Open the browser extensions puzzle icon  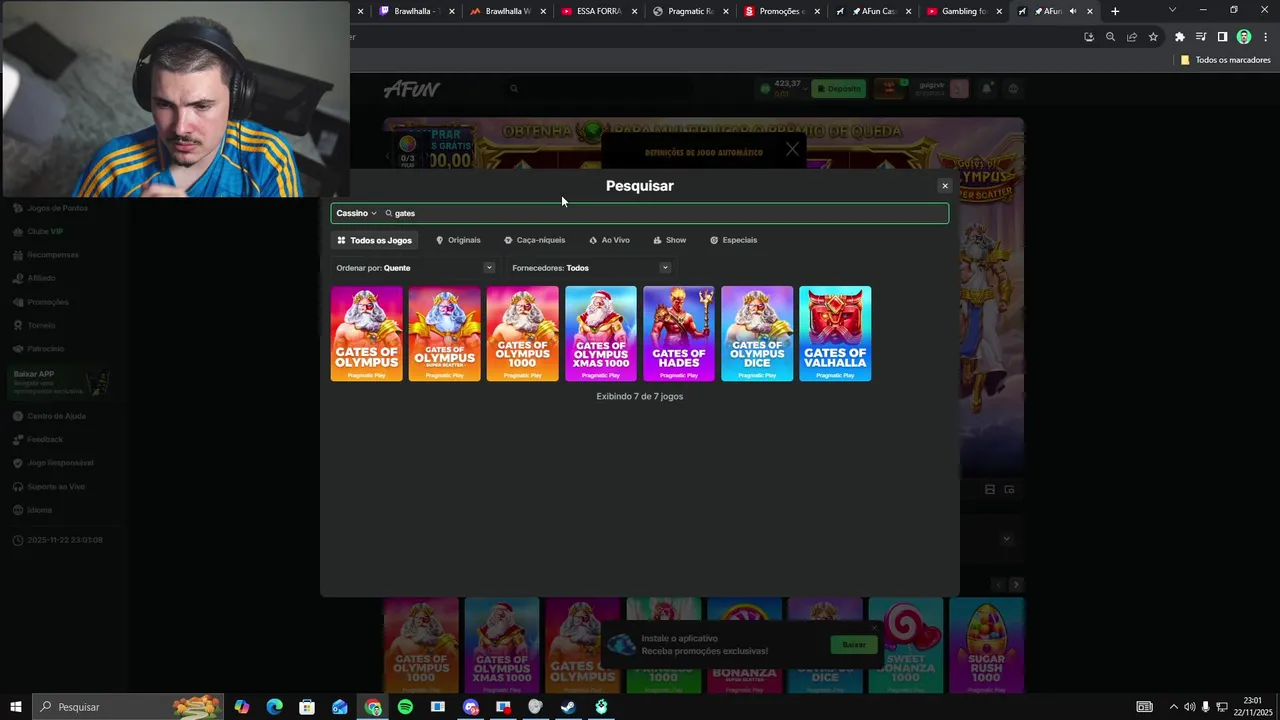1180,37
